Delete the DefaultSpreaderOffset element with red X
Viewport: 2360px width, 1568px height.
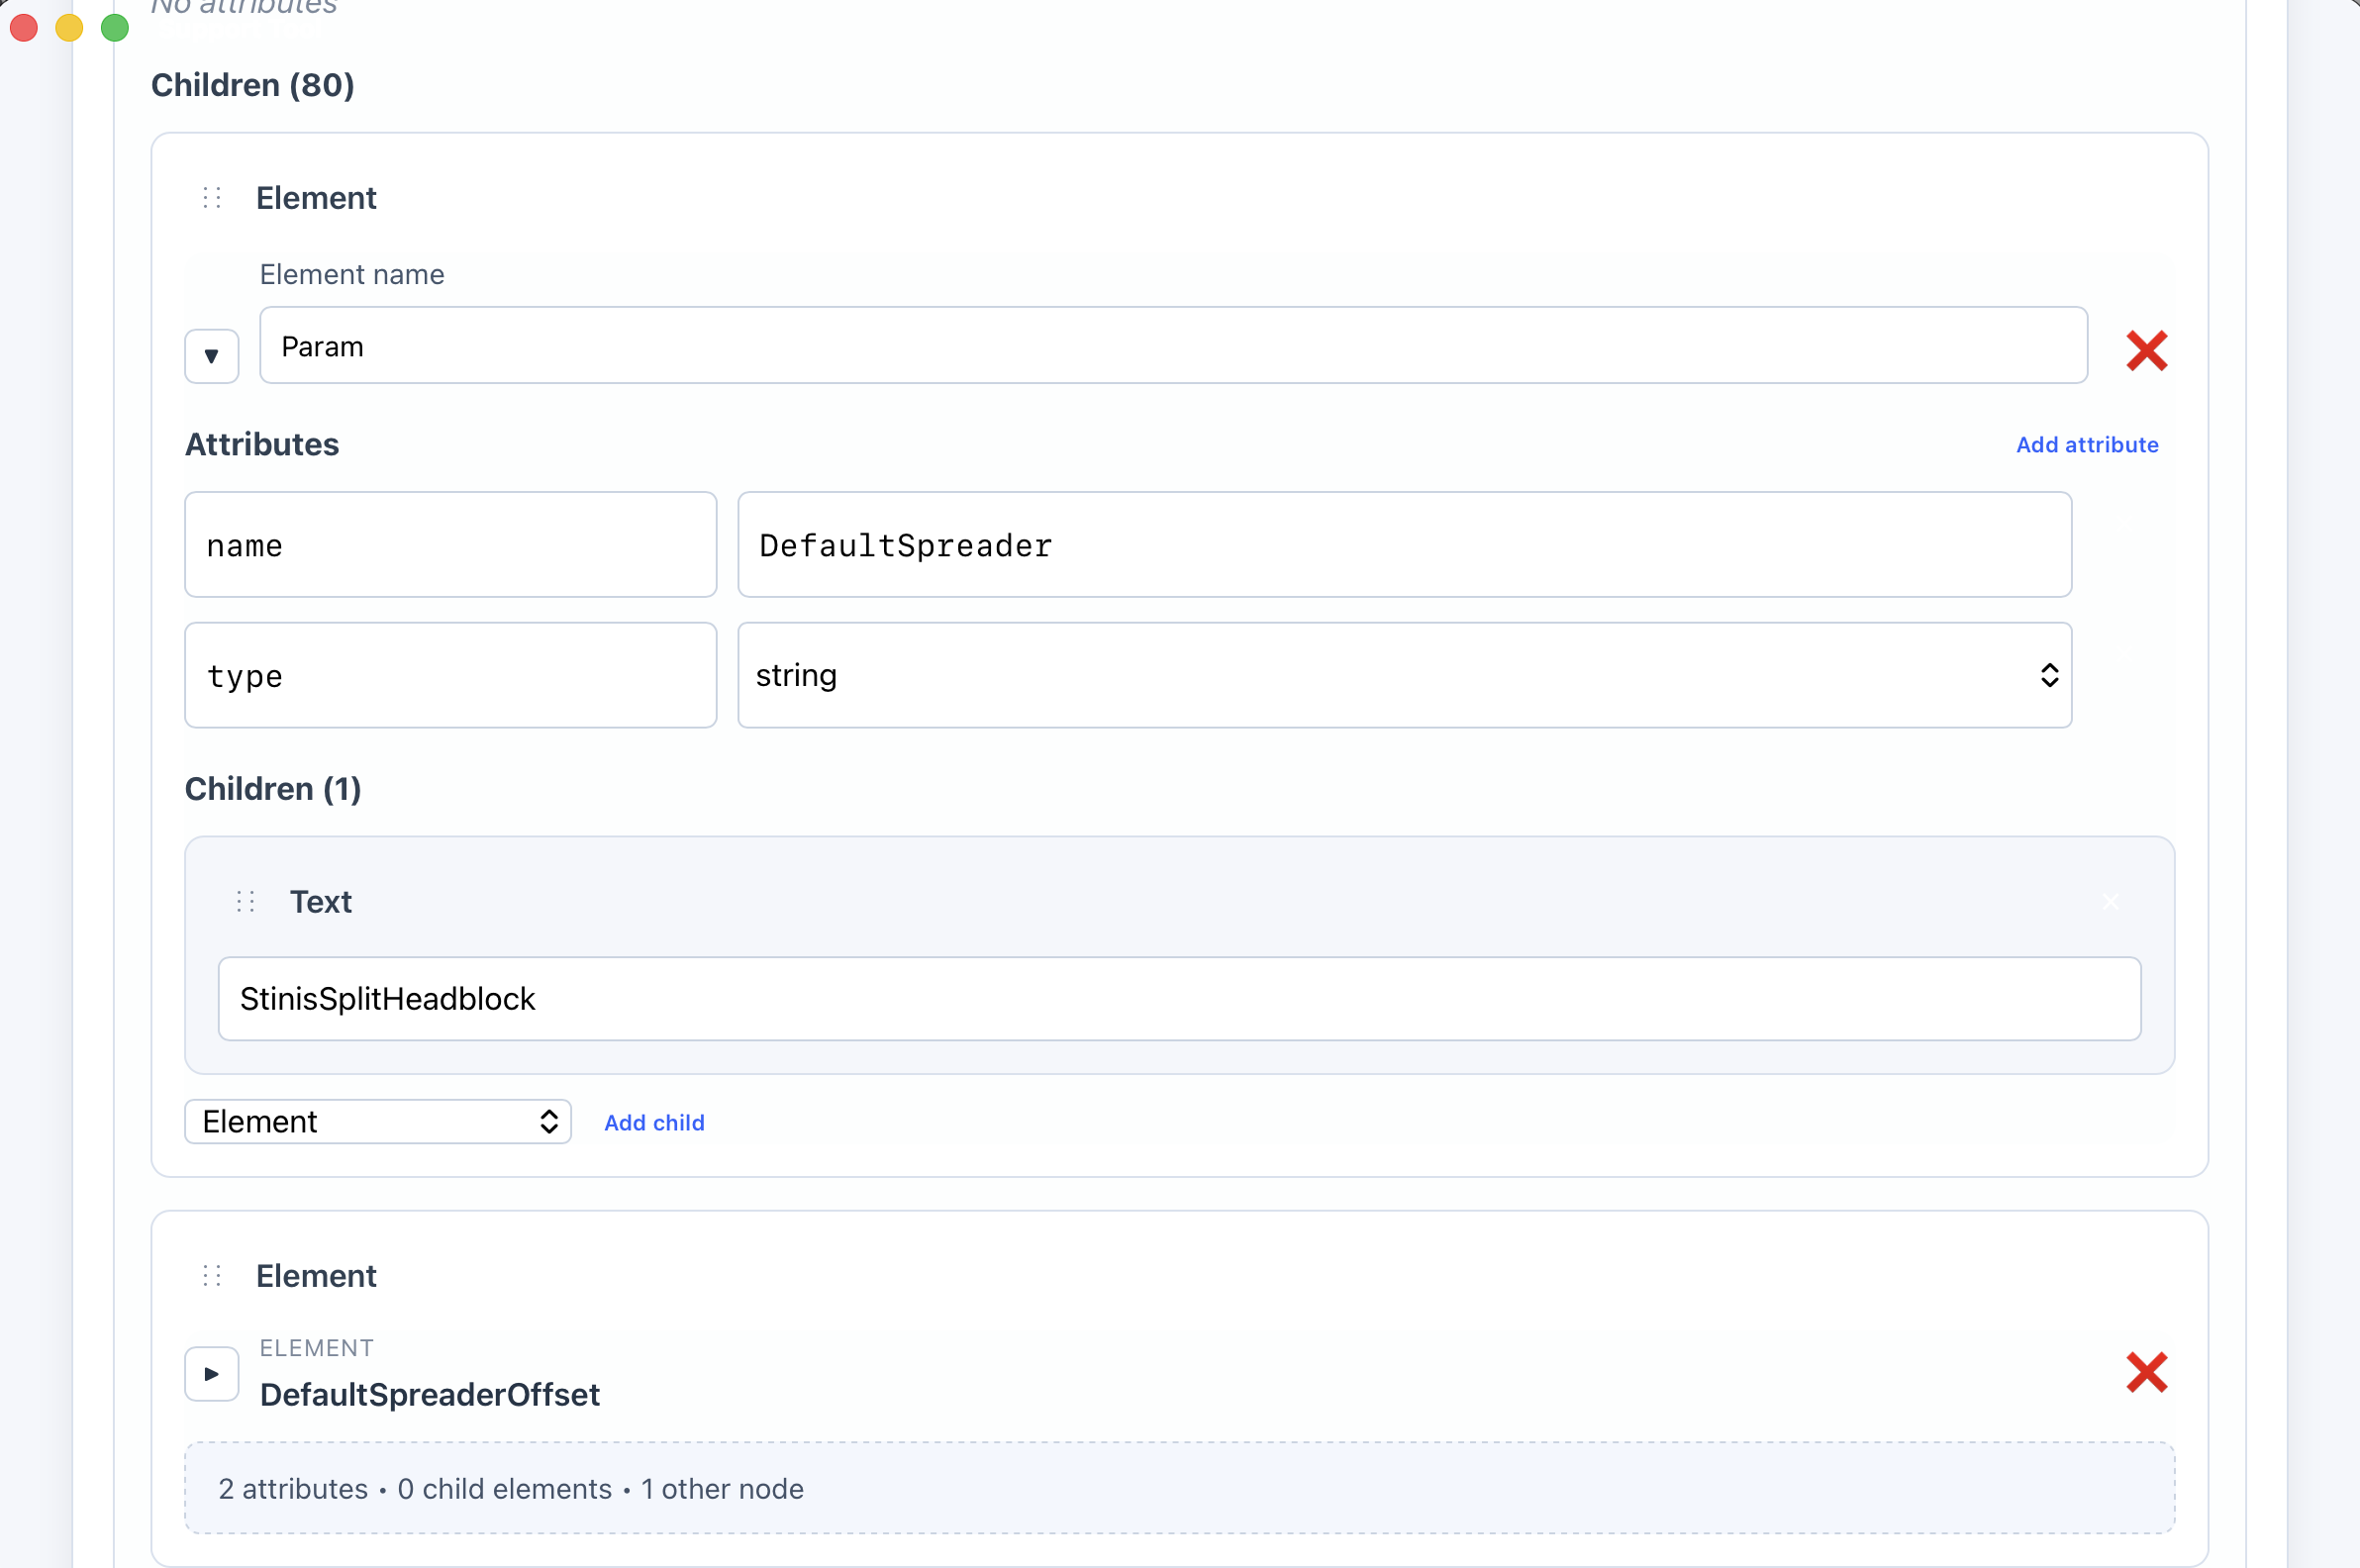[2146, 1372]
